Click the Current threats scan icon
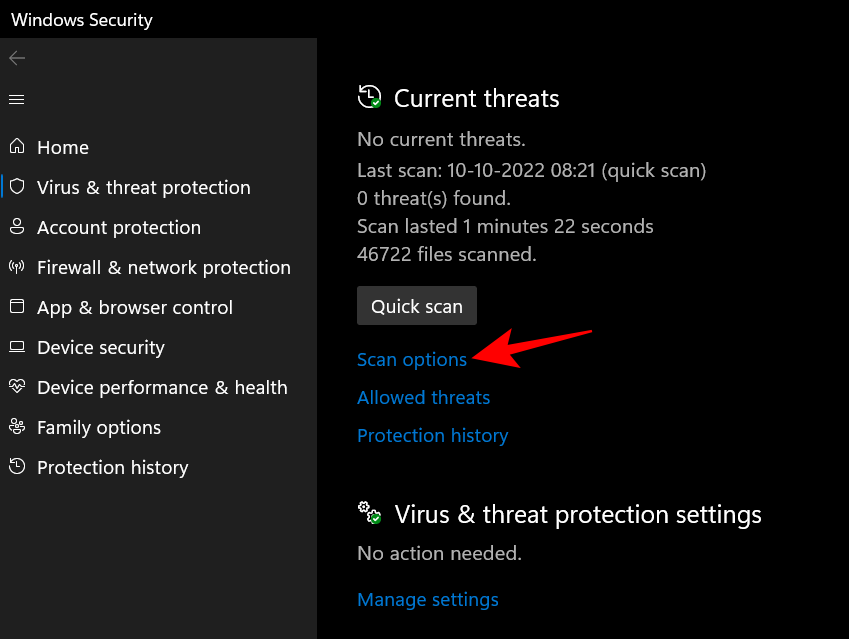This screenshot has height=639, width=849. pyautogui.click(x=369, y=96)
